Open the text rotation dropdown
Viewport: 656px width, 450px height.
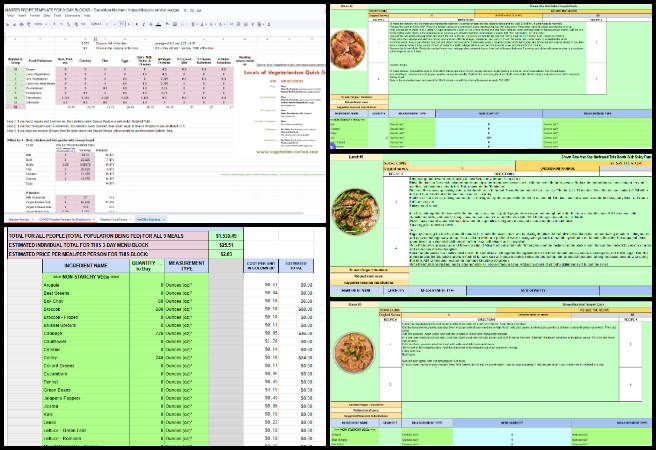pyautogui.click(x=222, y=24)
